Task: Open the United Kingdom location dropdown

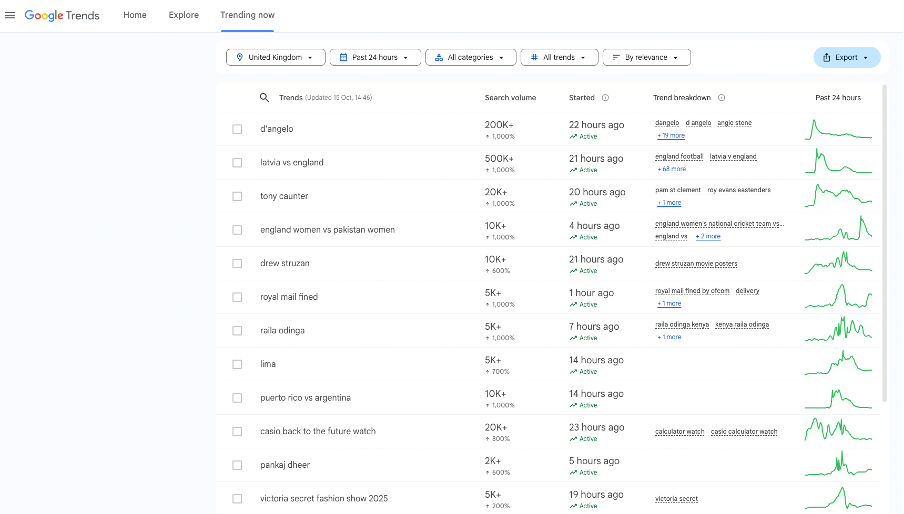Action: coord(275,57)
